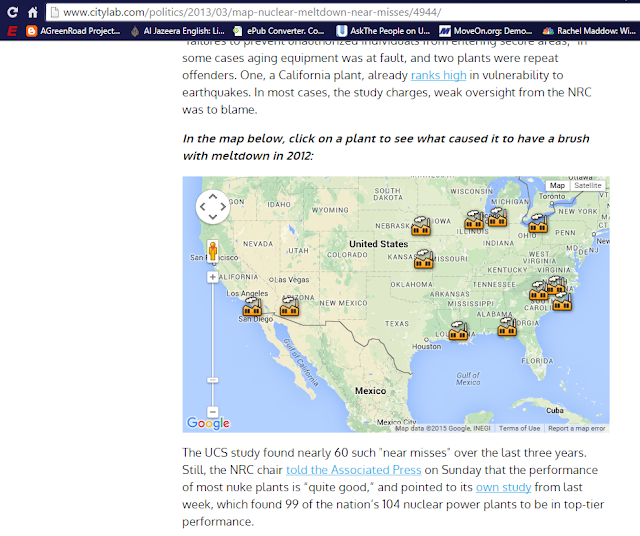Open the Rachel Maddow bookmark
Image resolution: width=640 pixels, height=536 pixels.
tap(589, 31)
